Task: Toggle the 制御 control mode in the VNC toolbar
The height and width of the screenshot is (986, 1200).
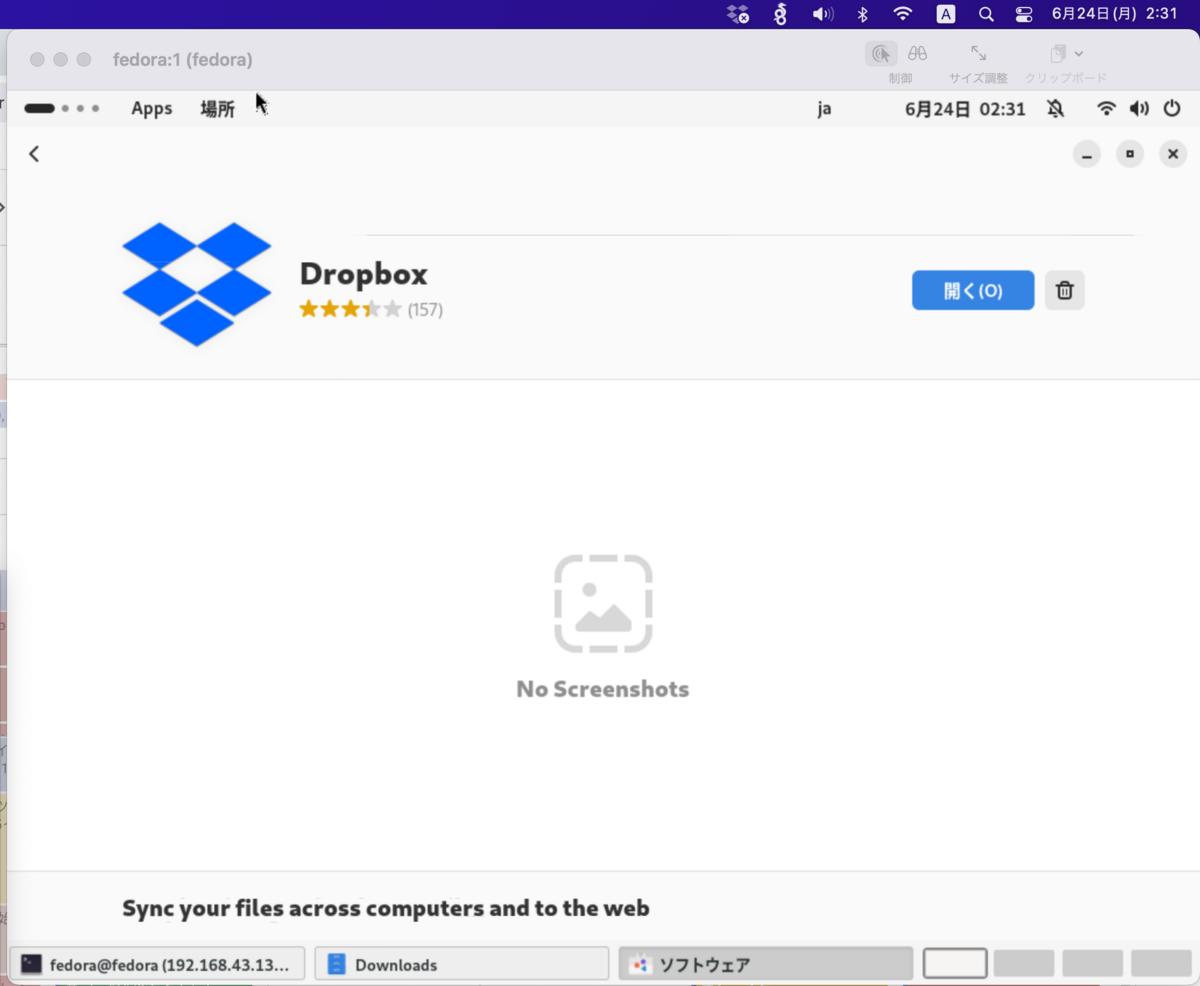Action: pos(880,54)
